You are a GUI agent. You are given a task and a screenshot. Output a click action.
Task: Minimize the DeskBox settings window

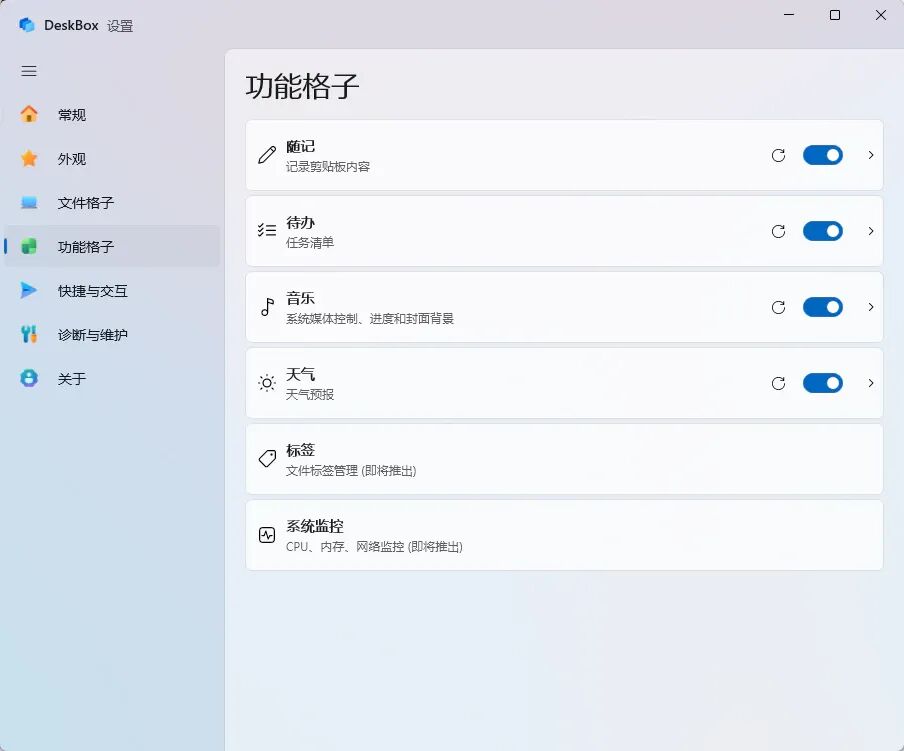pyautogui.click(x=789, y=15)
